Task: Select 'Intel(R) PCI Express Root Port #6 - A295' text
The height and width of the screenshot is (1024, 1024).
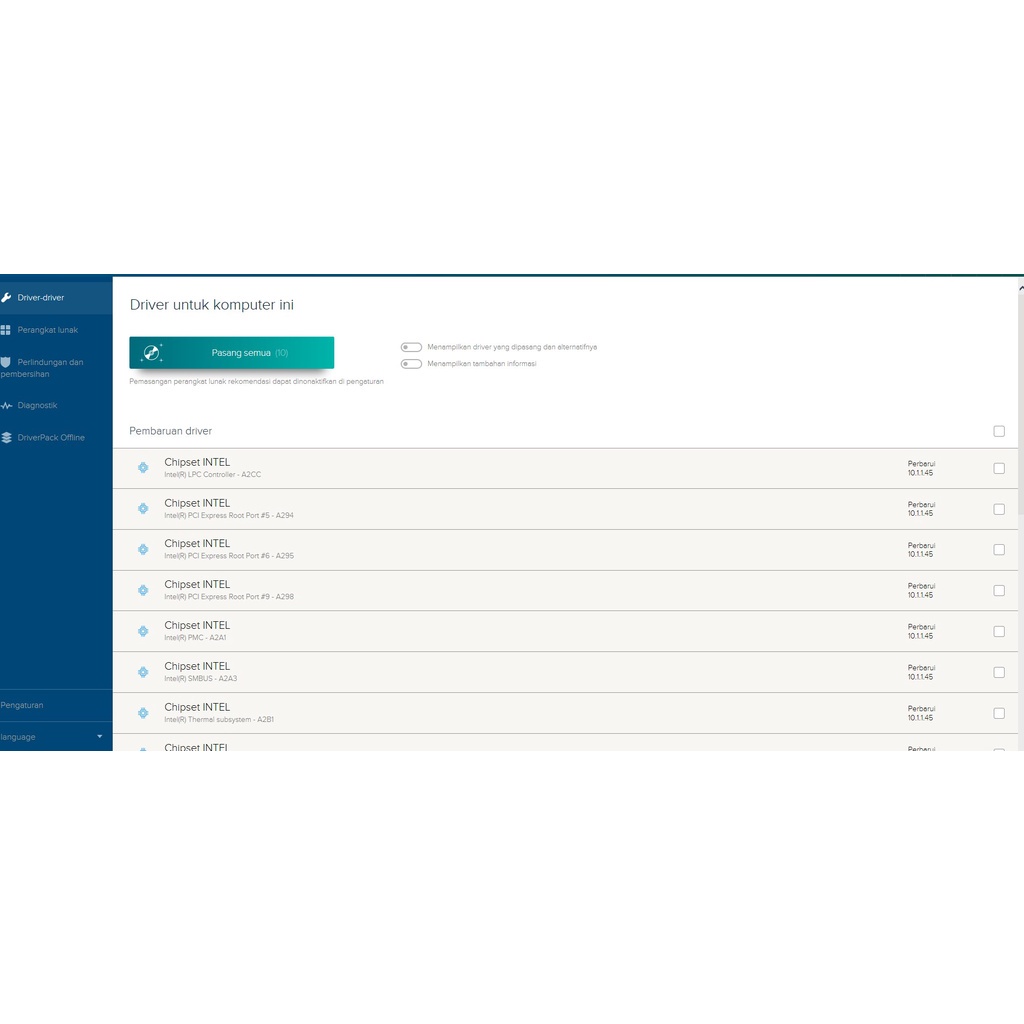Action: (x=229, y=556)
